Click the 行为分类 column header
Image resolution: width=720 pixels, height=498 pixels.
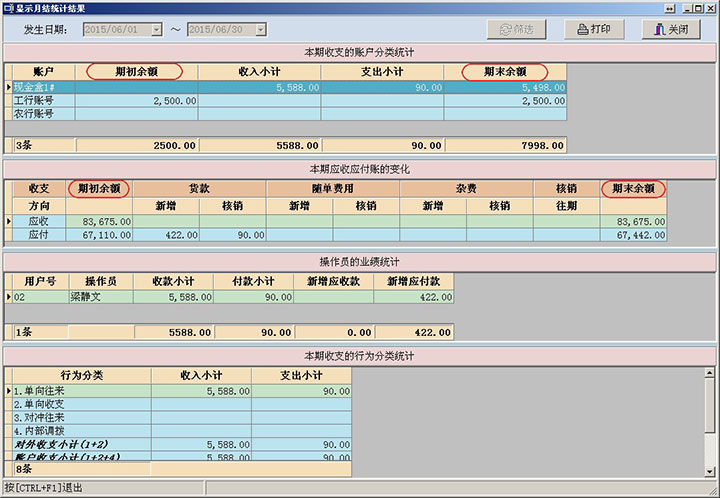tap(81, 375)
